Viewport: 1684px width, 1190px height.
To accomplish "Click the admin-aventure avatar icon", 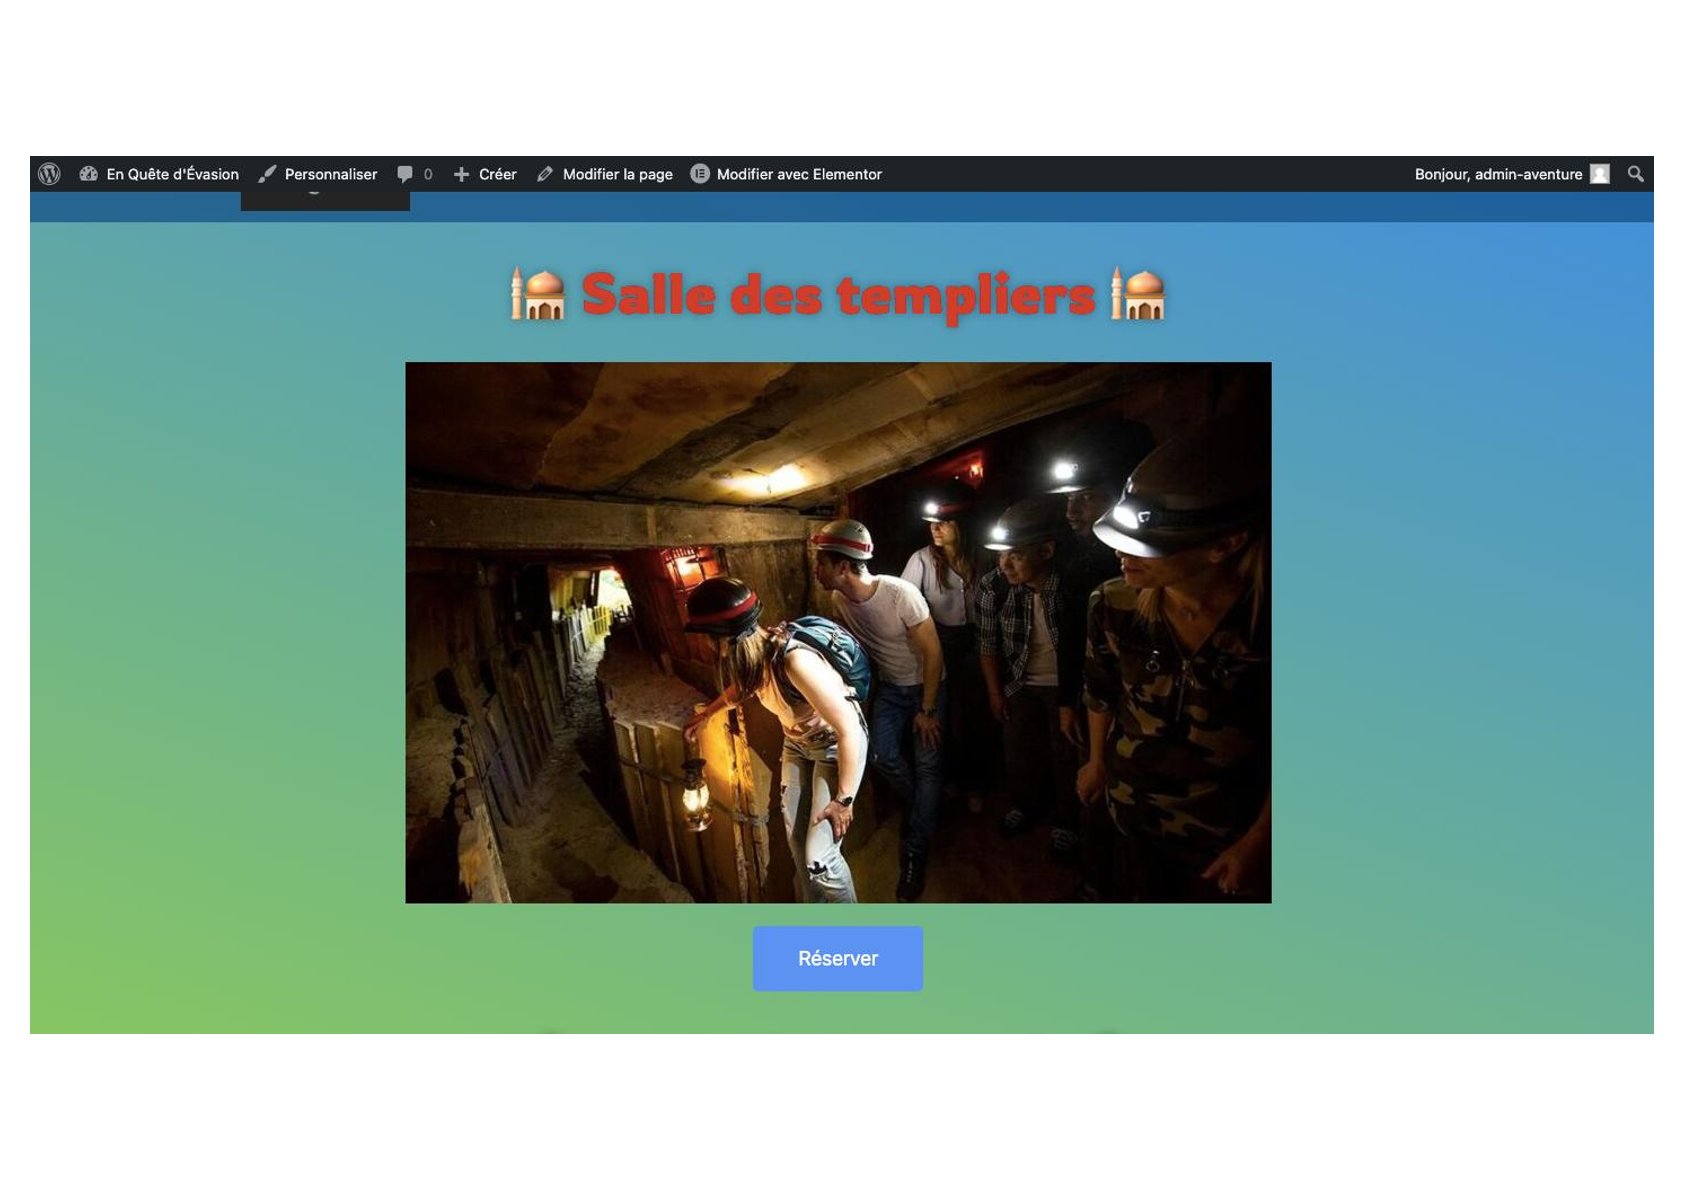I will point(1600,174).
